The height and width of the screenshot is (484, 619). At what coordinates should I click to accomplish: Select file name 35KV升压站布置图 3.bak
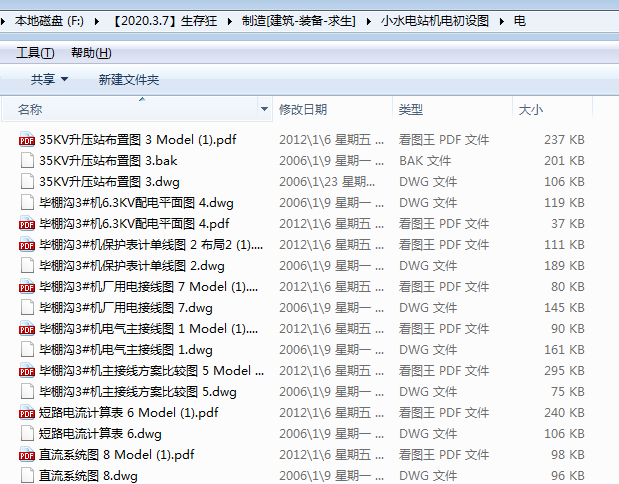108,161
